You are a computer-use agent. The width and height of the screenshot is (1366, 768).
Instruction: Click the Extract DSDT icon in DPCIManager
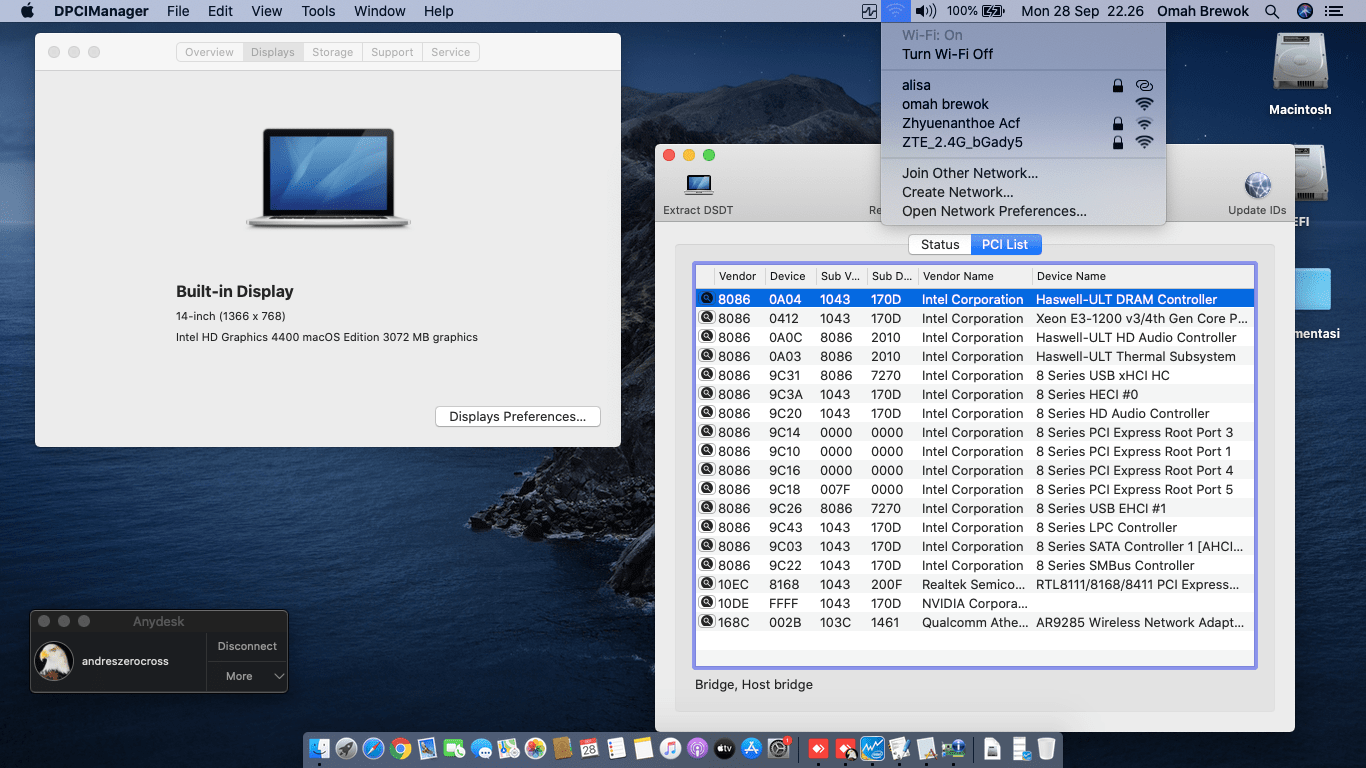point(698,190)
